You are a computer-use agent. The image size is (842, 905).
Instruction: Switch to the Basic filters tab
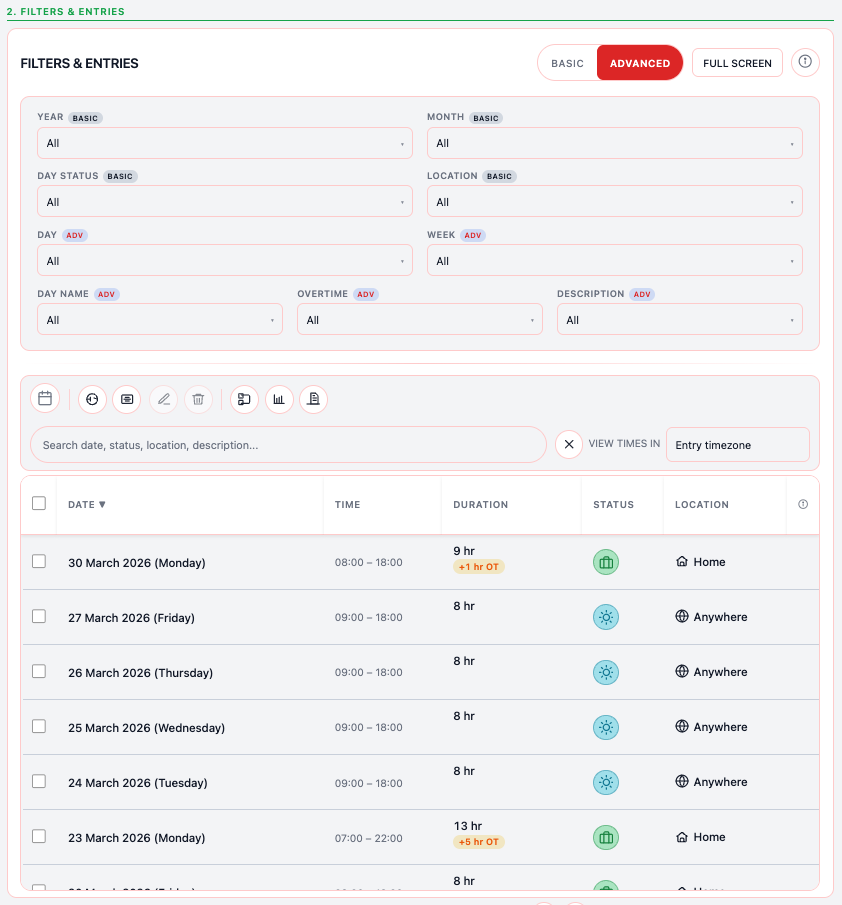pos(567,63)
